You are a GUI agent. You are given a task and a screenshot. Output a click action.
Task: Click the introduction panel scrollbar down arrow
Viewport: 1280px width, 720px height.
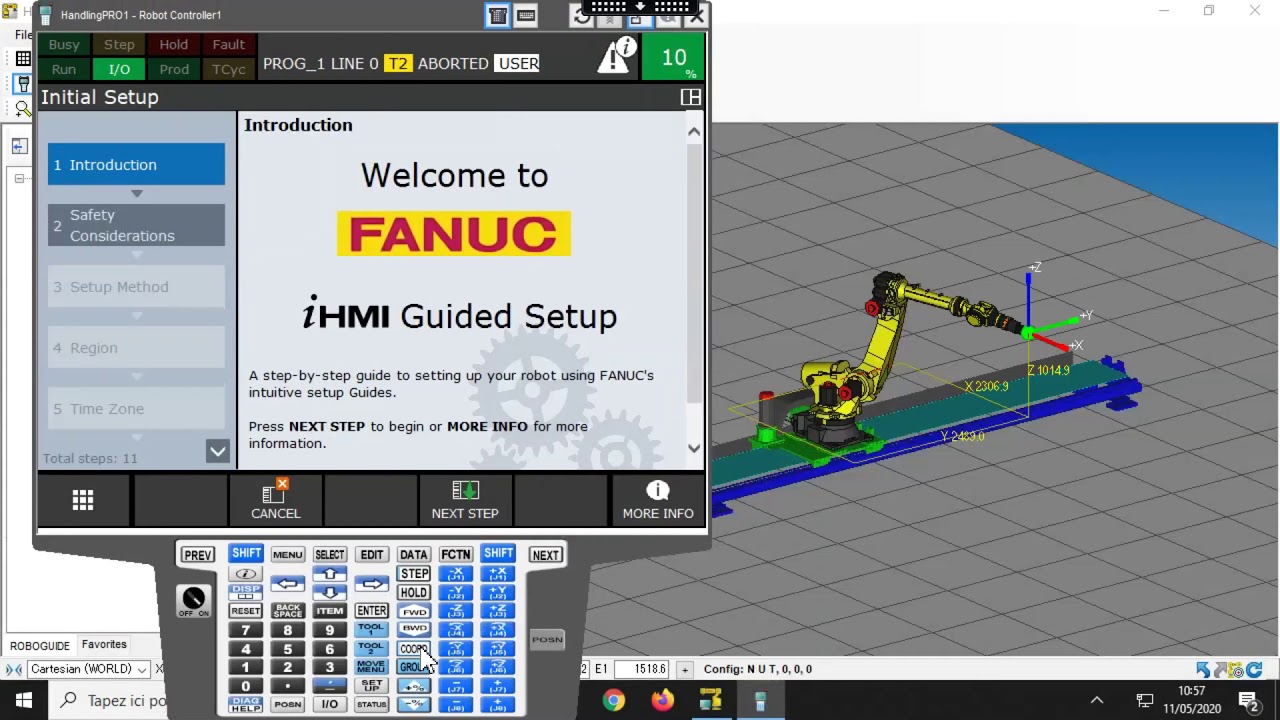tap(694, 449)
